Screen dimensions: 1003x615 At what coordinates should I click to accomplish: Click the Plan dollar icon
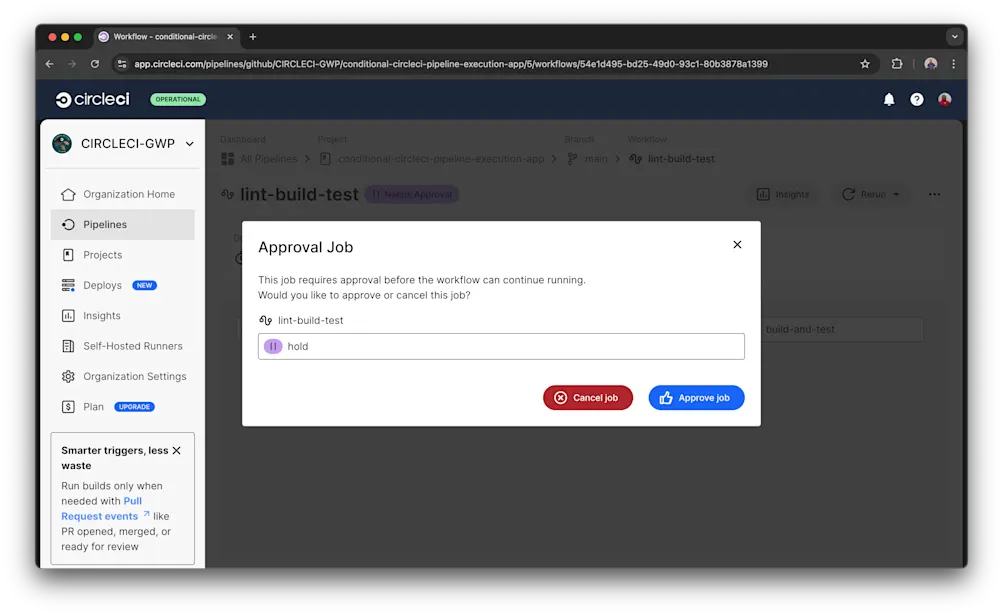68,407
